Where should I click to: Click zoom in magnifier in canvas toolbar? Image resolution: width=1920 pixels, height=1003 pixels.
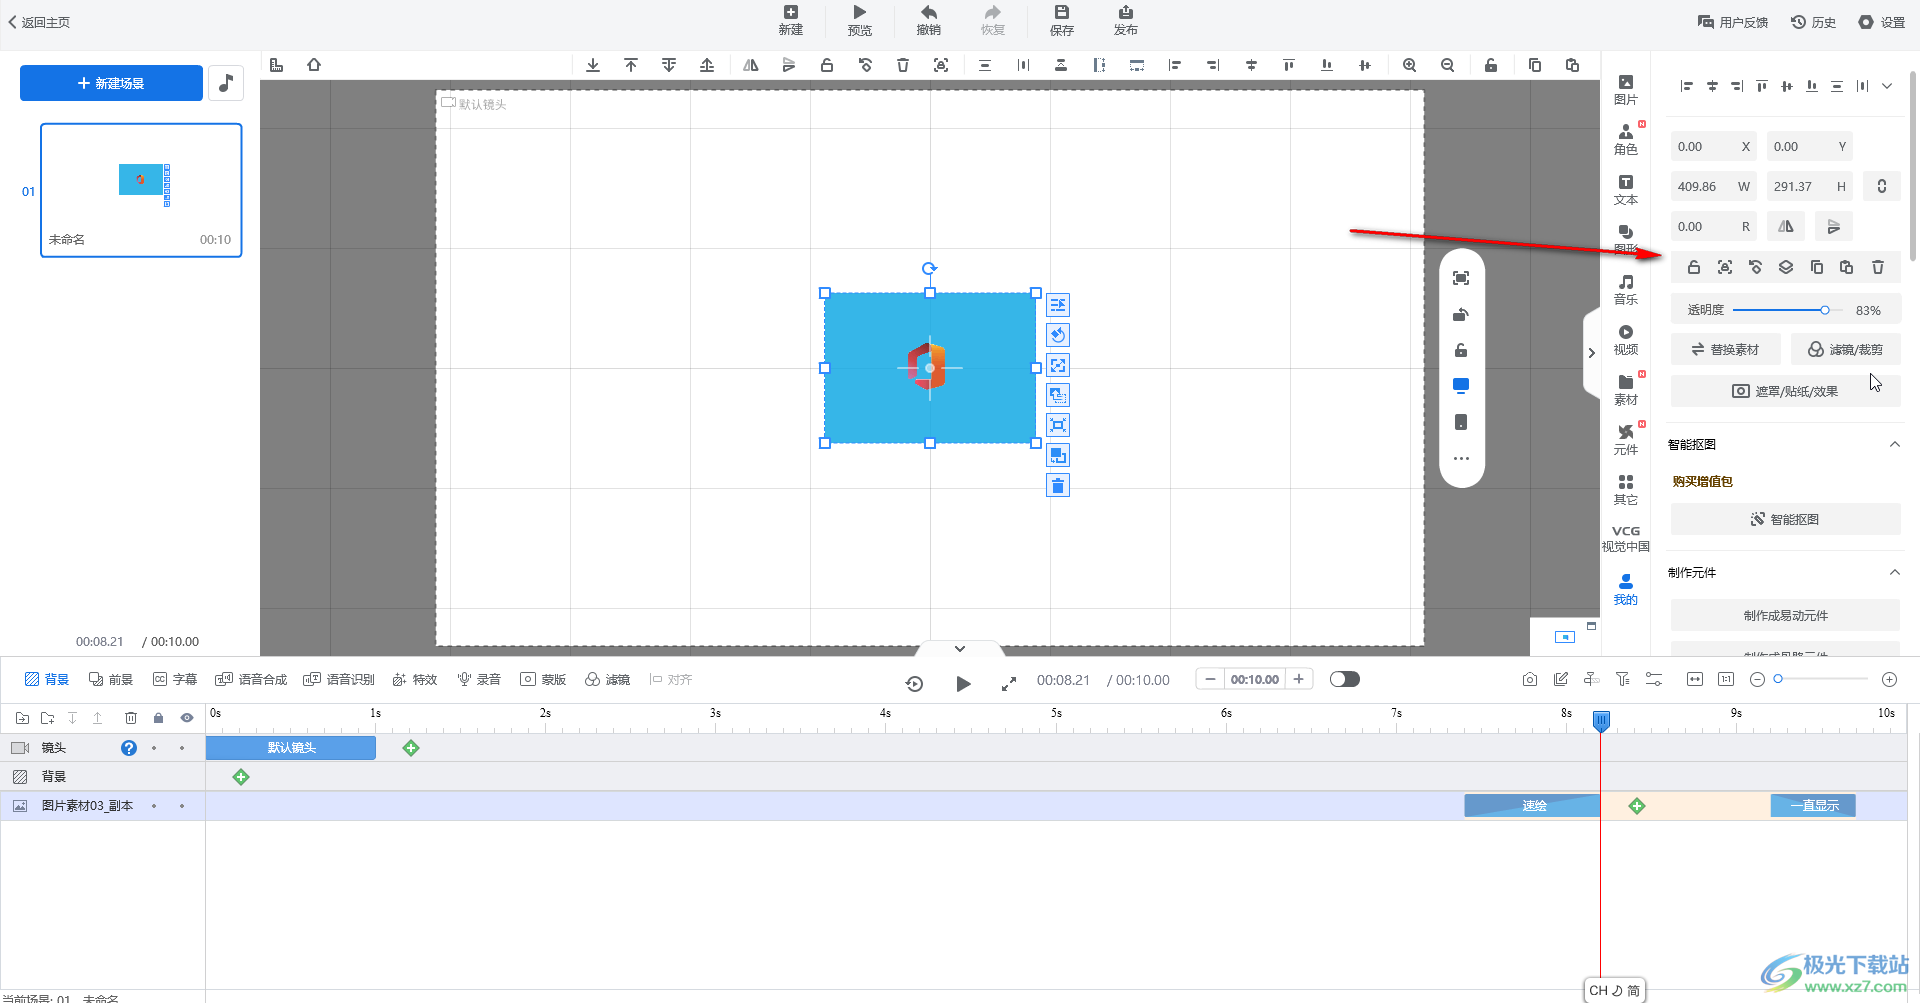tap(1409, 65)
